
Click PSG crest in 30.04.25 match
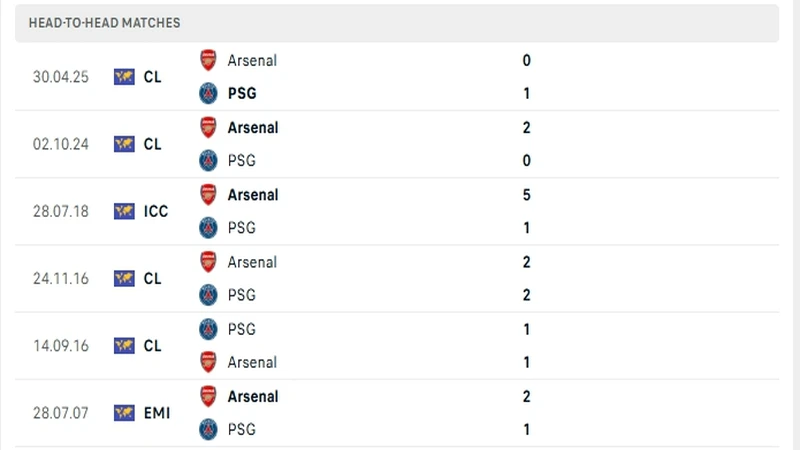click(x=208, y=94)
